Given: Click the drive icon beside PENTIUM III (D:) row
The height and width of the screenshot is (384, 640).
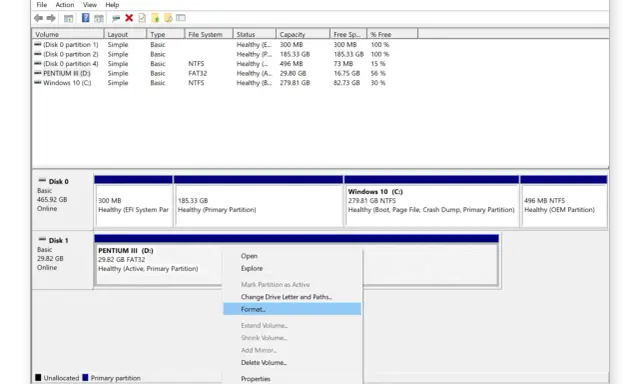Looking at the screenshot, I should (x=38, y=73).
